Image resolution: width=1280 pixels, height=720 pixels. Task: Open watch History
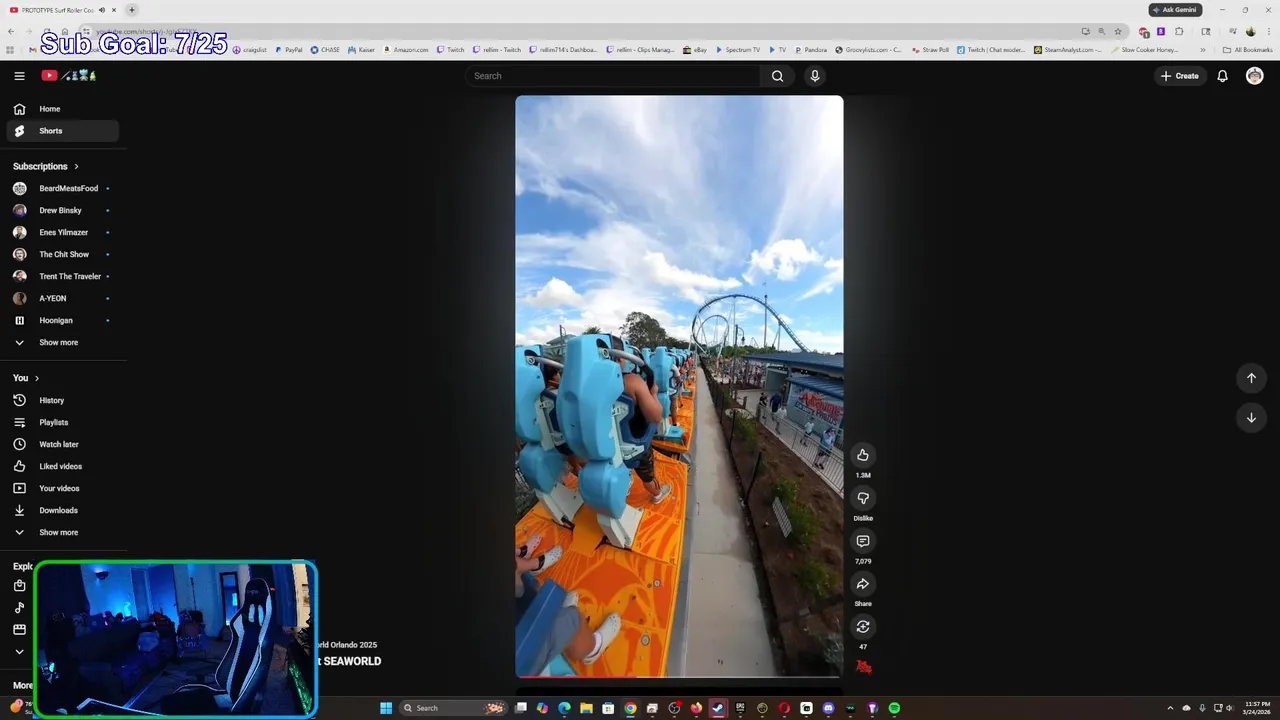point(63,400)
